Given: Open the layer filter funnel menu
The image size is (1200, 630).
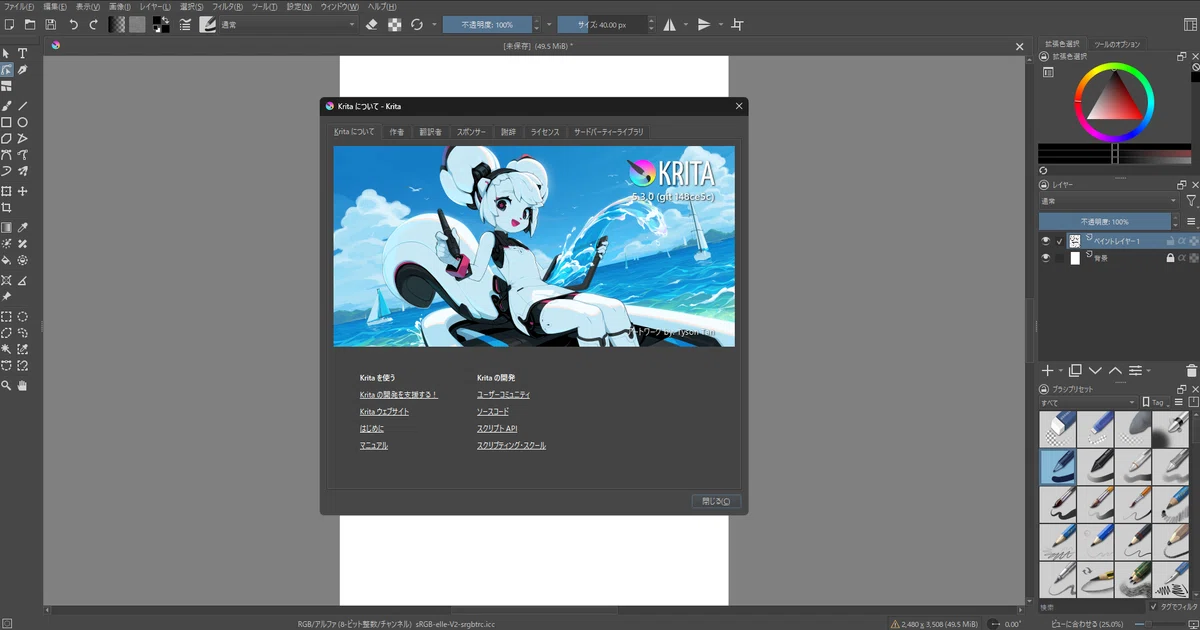Looking at the screenshot, I should 1190,201.
